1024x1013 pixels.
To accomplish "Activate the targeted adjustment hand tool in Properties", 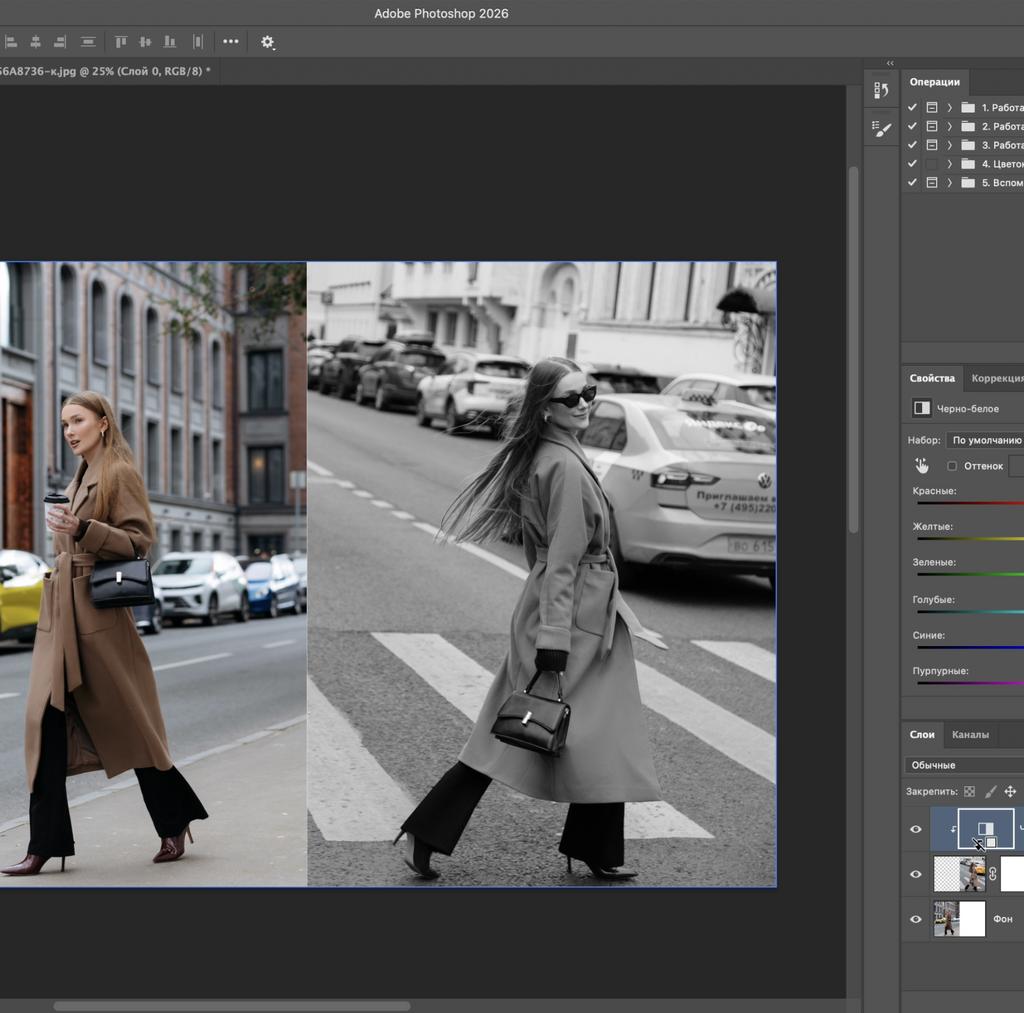I will (x=921, y=465).
